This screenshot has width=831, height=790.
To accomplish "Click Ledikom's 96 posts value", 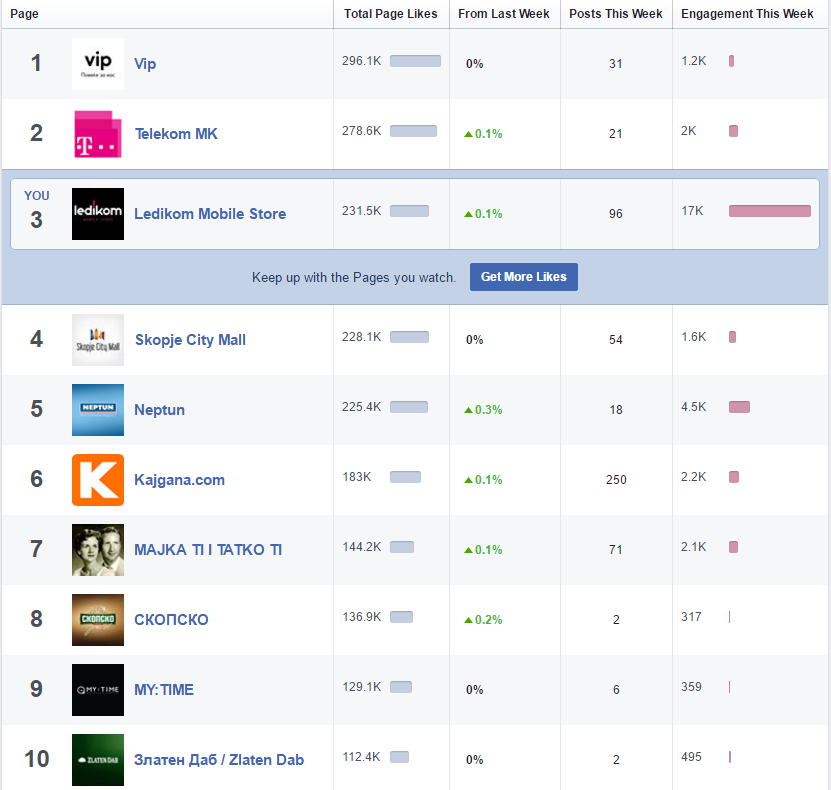I will click(x=616, y=214).
